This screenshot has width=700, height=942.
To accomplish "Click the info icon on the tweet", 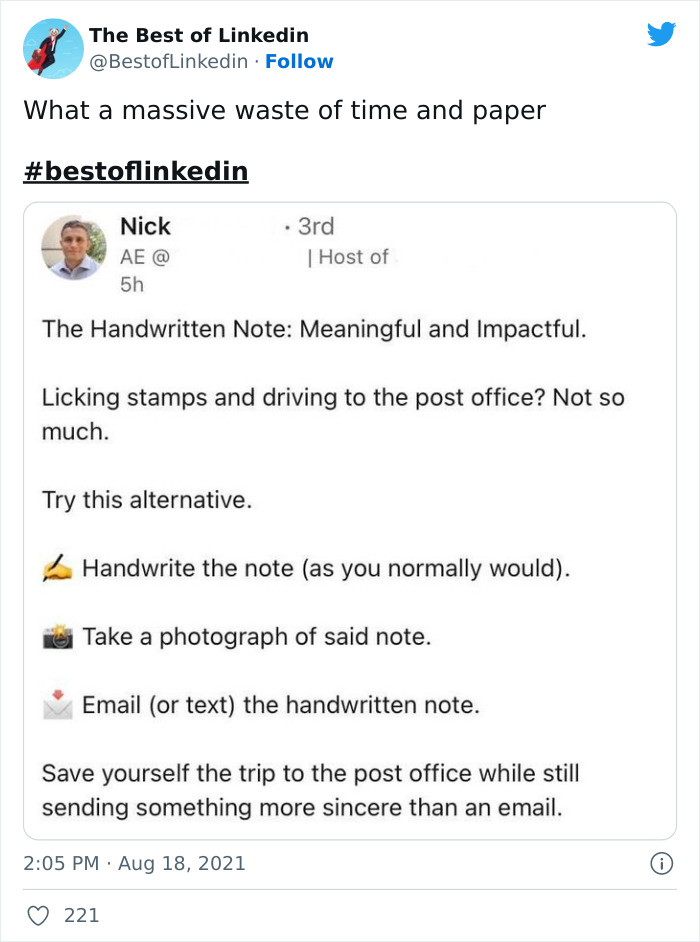I will pos(662,862).
